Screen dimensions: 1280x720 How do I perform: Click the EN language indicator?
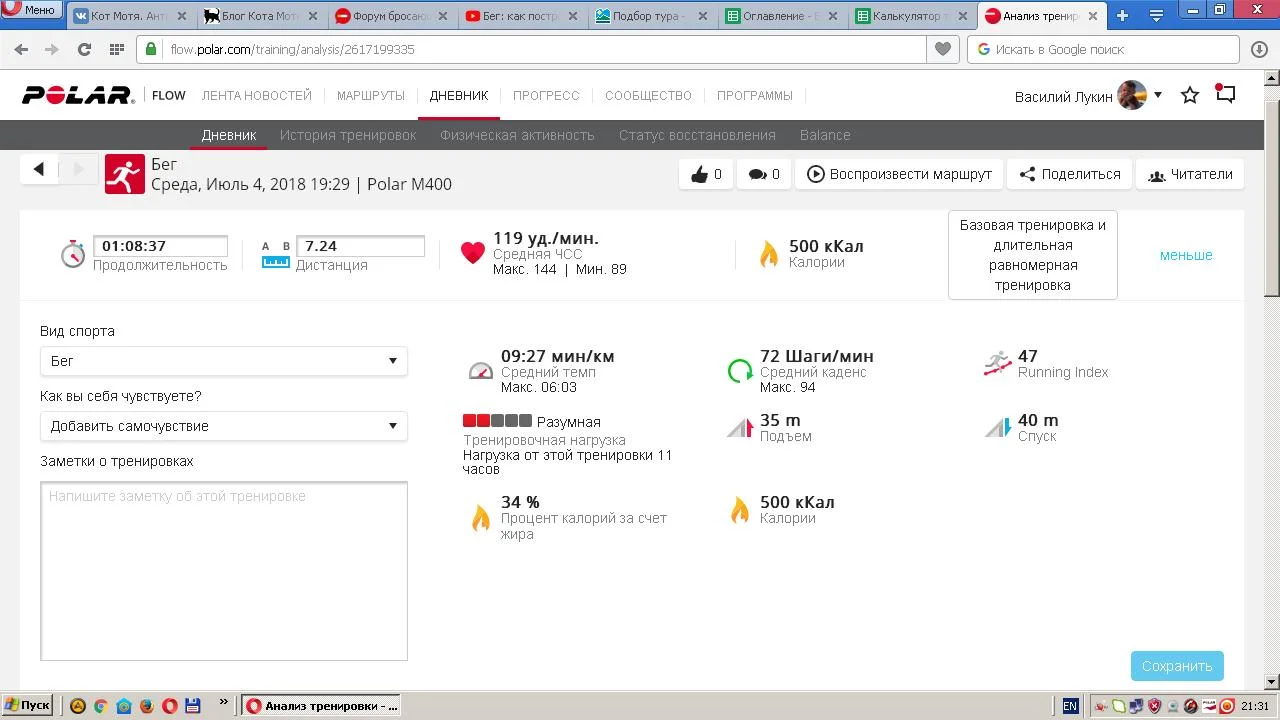click(x=1070, y=706)
